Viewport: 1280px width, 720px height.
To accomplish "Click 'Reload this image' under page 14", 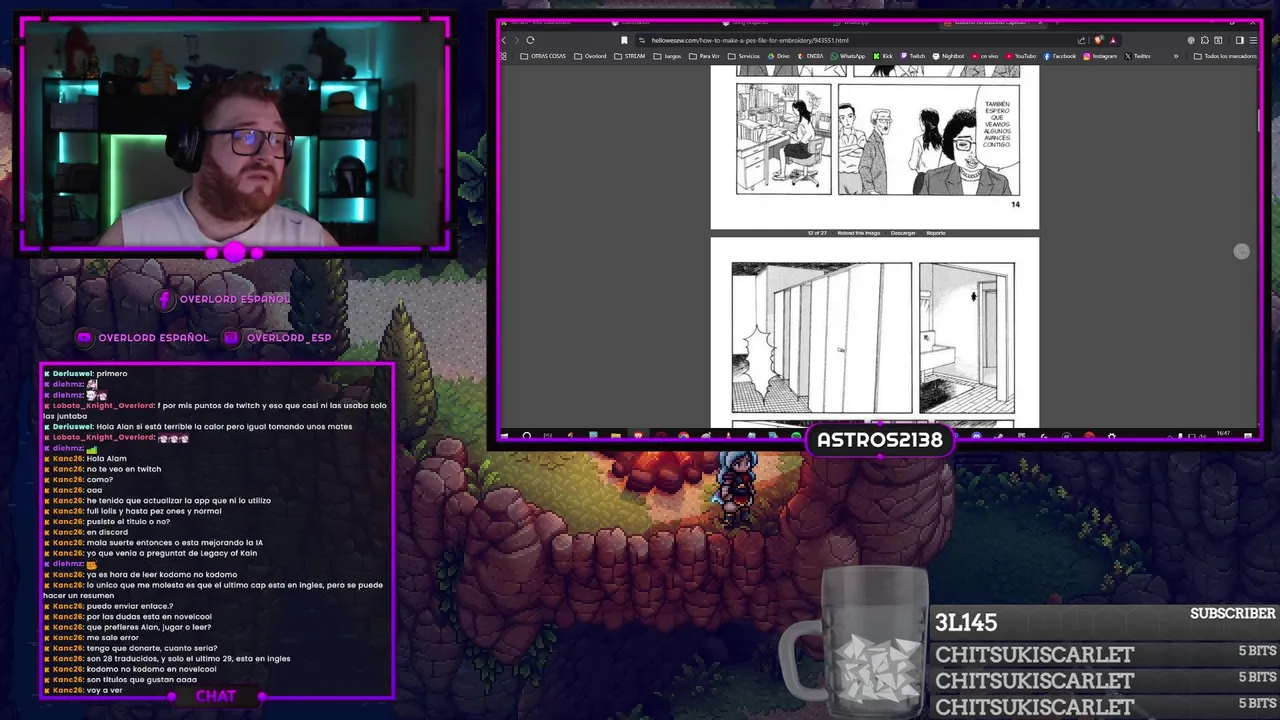I will click(858, 233).
